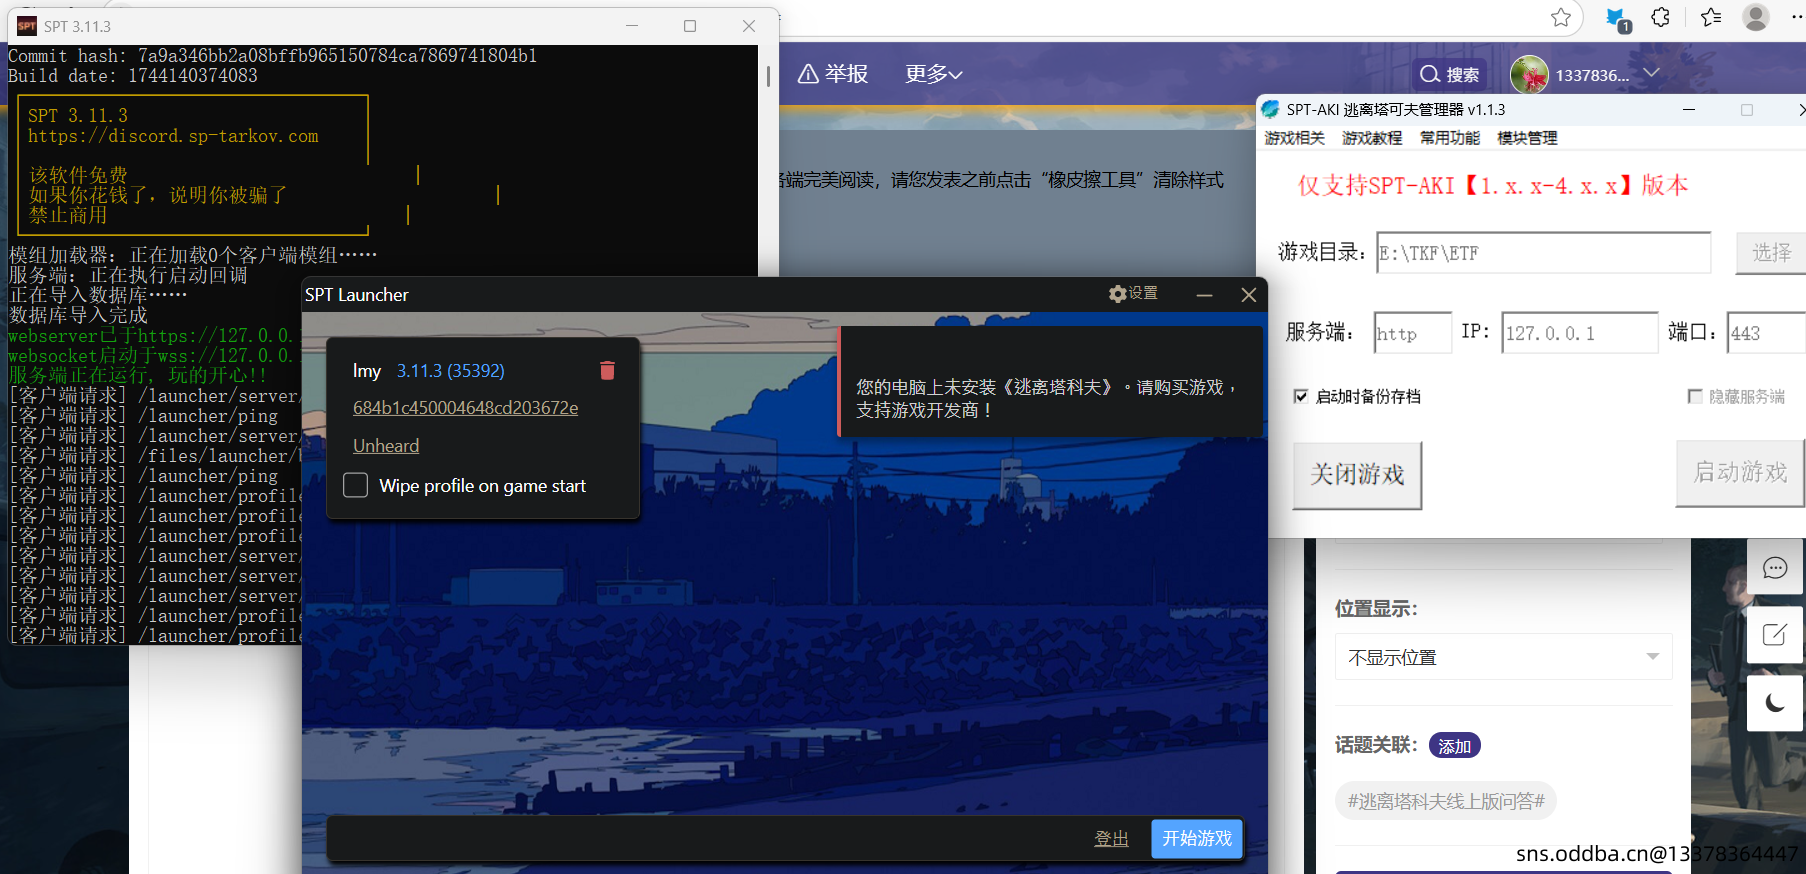Click the Commit hash line in console
Viewport: 1806px width, 874px height.
click(272, 56)
